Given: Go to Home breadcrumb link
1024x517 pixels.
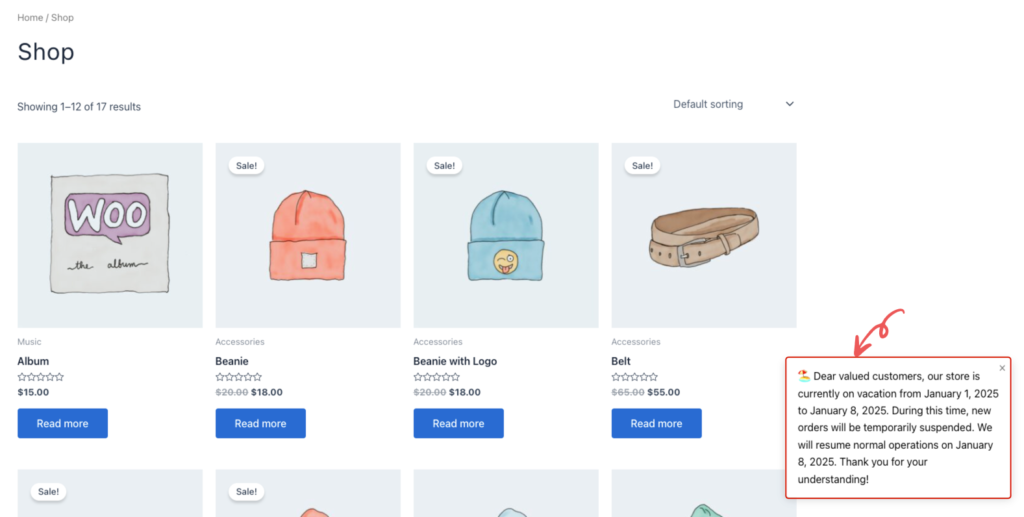Looking at the screenshot, I should pyautogui.click(x=30, y=18).
